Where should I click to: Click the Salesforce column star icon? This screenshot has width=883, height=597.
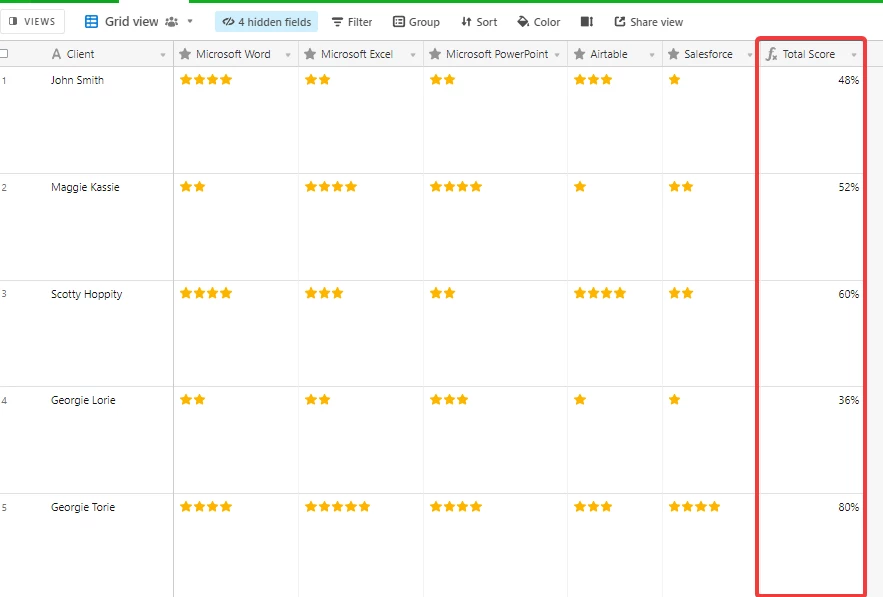[674, 54]
